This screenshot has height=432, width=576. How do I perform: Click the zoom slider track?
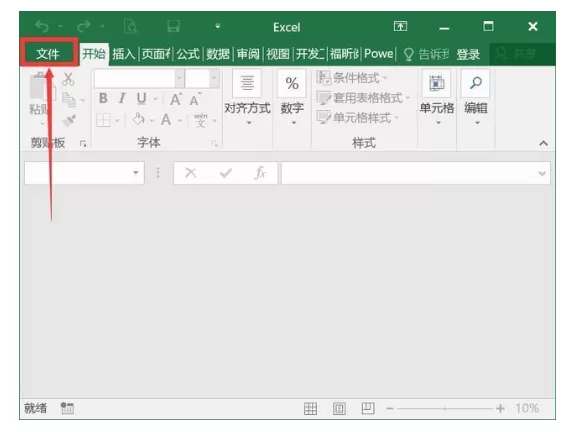pos(444,408)
